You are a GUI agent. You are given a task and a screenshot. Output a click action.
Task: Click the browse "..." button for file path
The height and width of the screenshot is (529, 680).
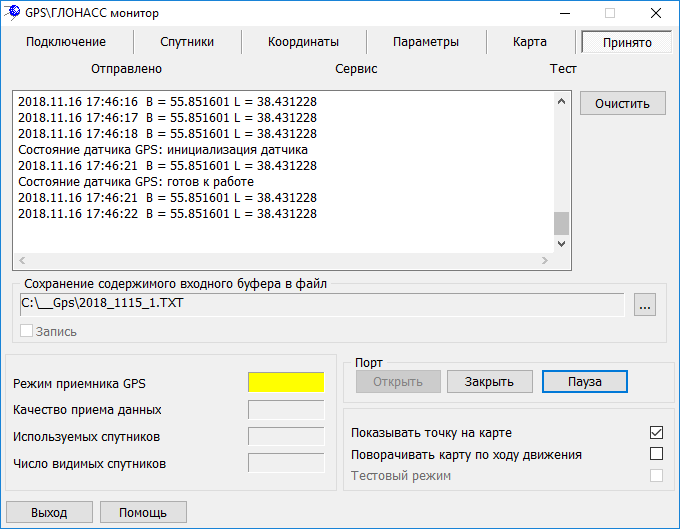pos(645,306)
